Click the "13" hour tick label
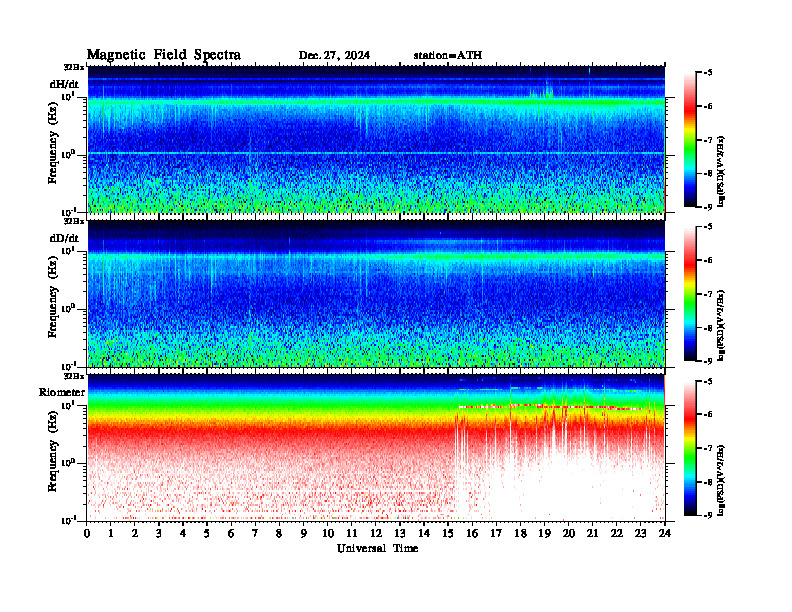The height and width of the screenshot is (612, 792). [x=400, y=533]
